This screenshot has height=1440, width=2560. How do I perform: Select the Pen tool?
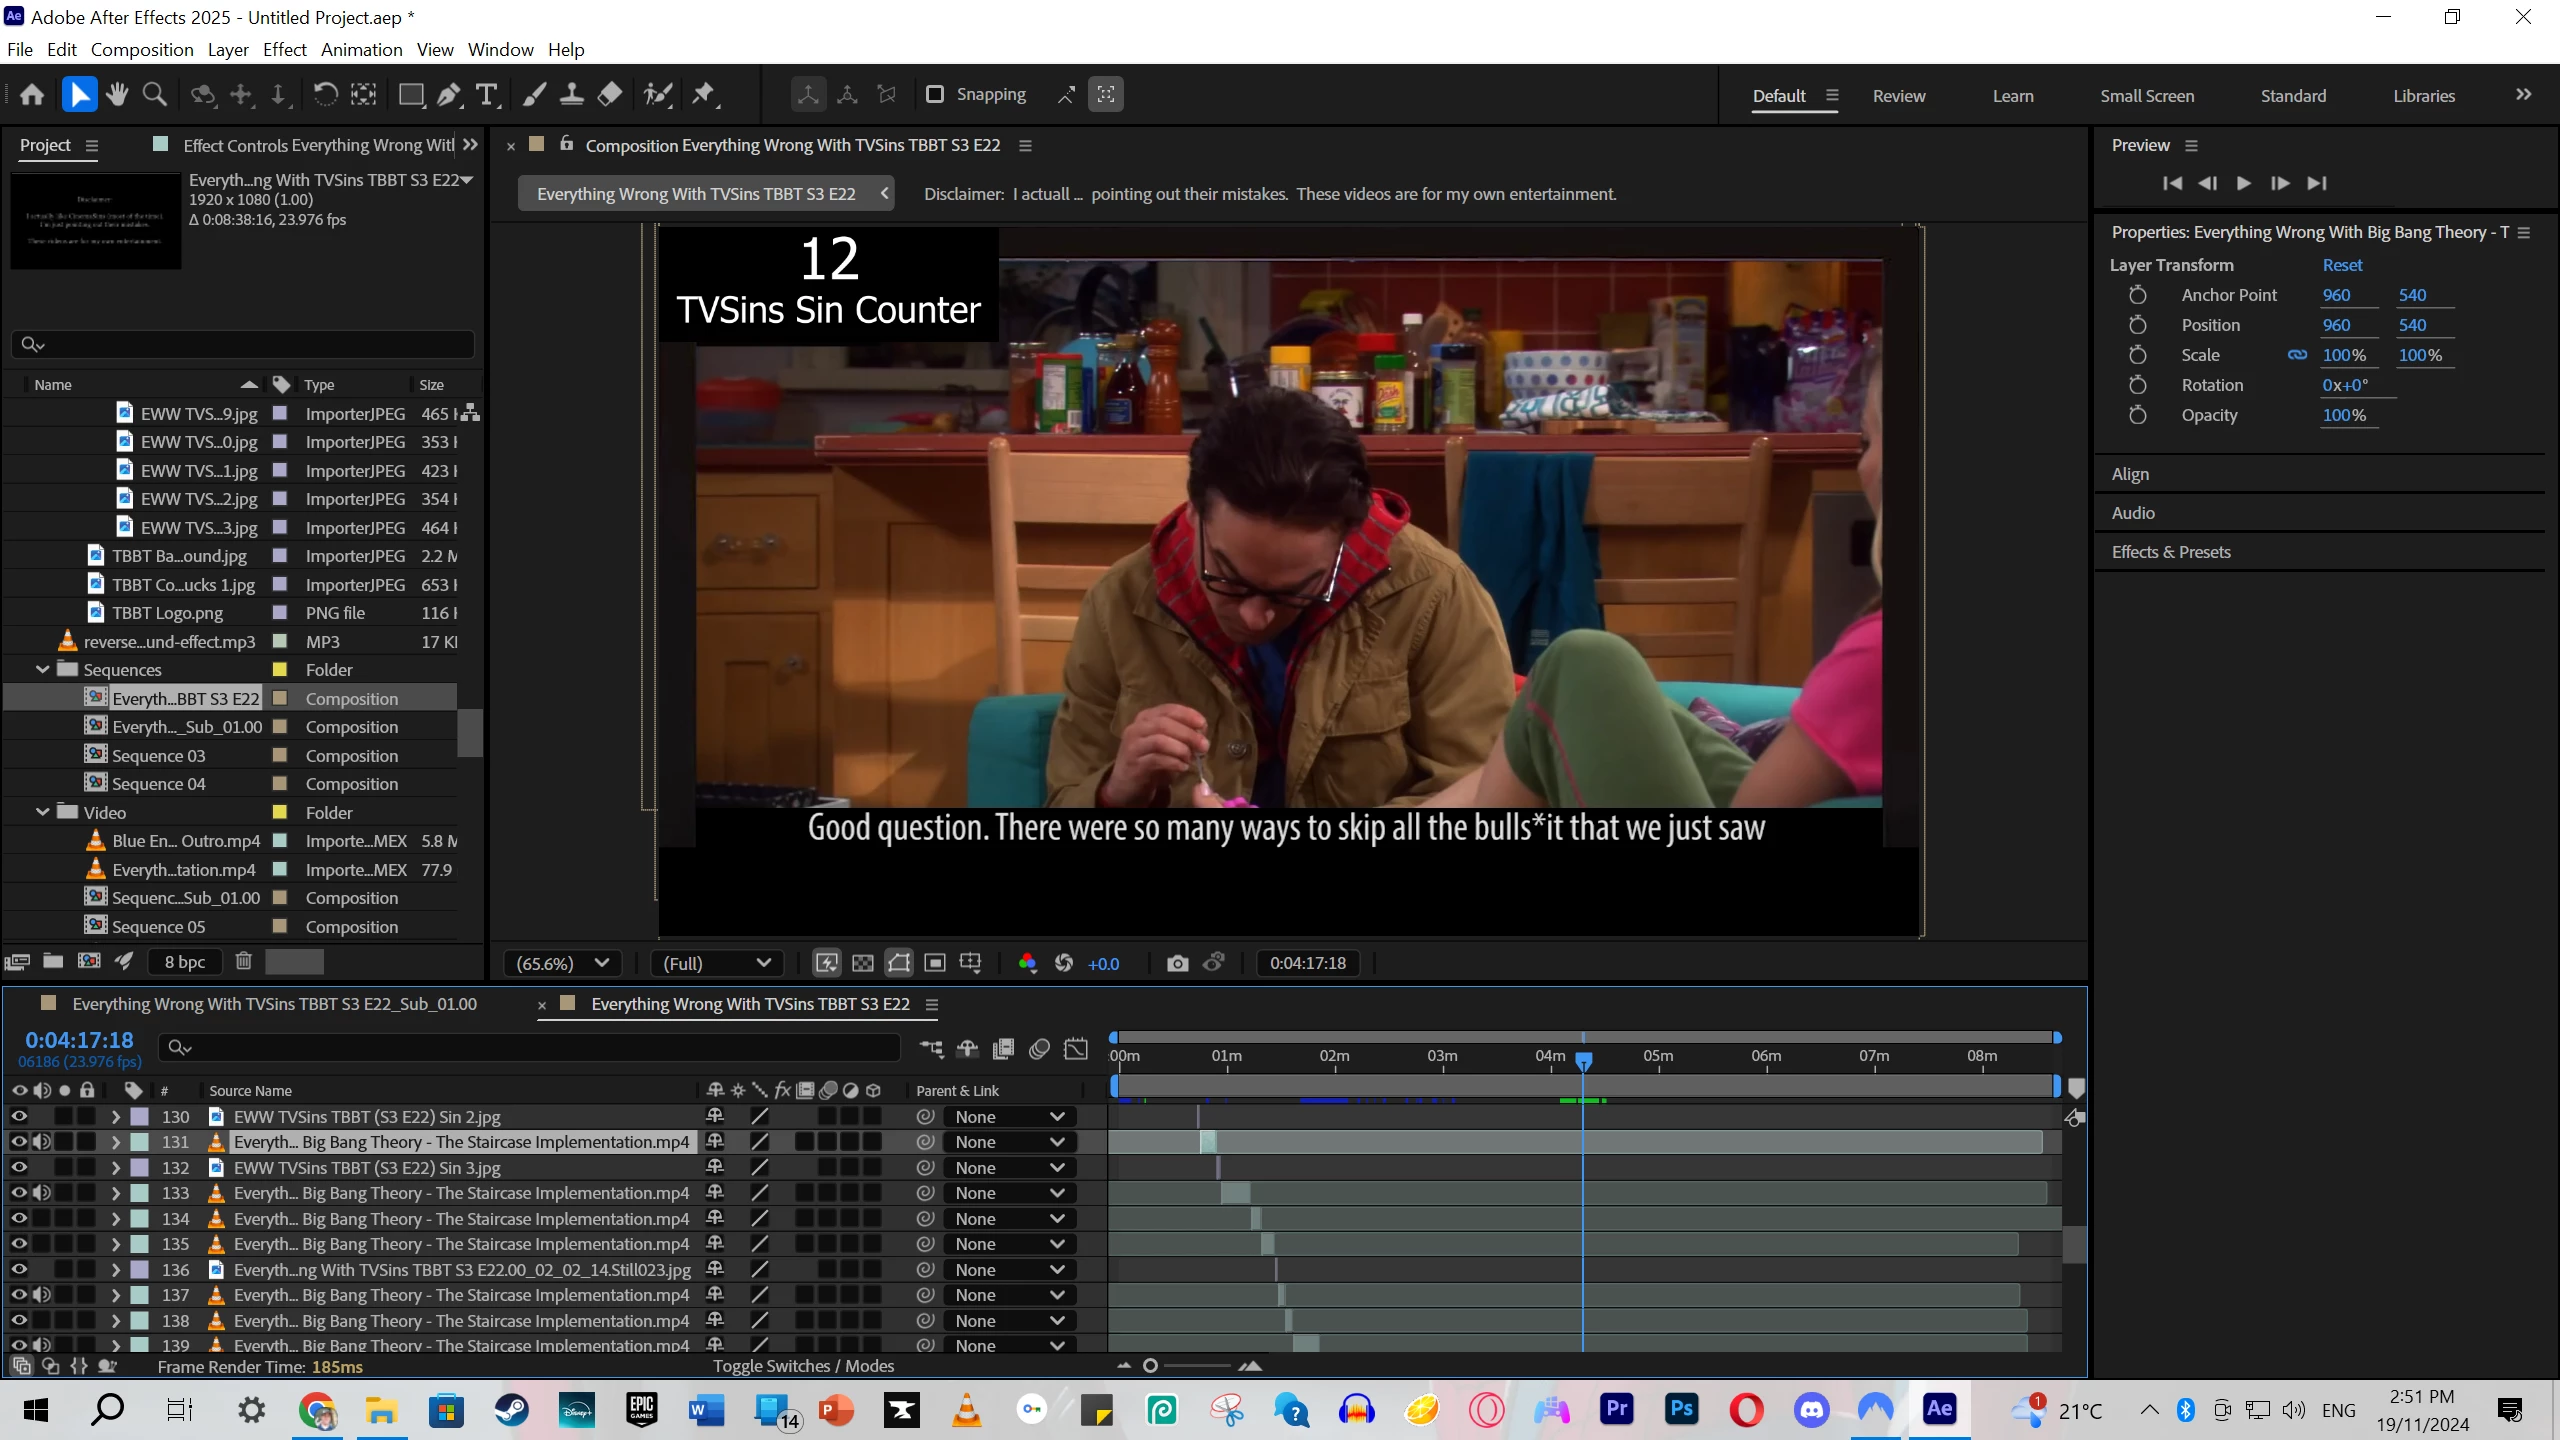449,95
